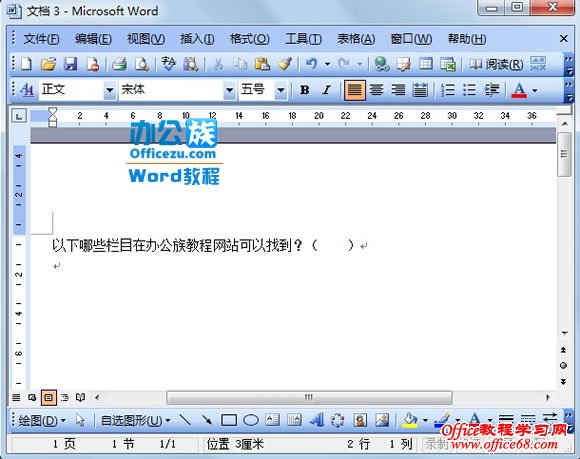Screen dimensions: 580x459
Task: Switch to Print Layout view button
Action: click(48, 398)
